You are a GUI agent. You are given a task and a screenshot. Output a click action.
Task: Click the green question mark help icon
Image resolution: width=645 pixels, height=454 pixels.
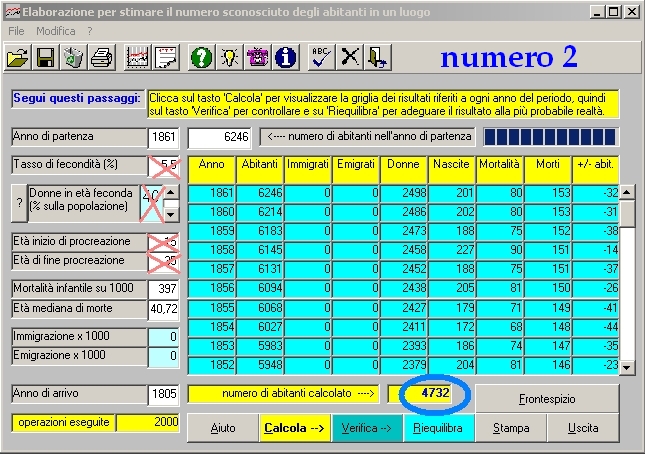click(201, 58)
